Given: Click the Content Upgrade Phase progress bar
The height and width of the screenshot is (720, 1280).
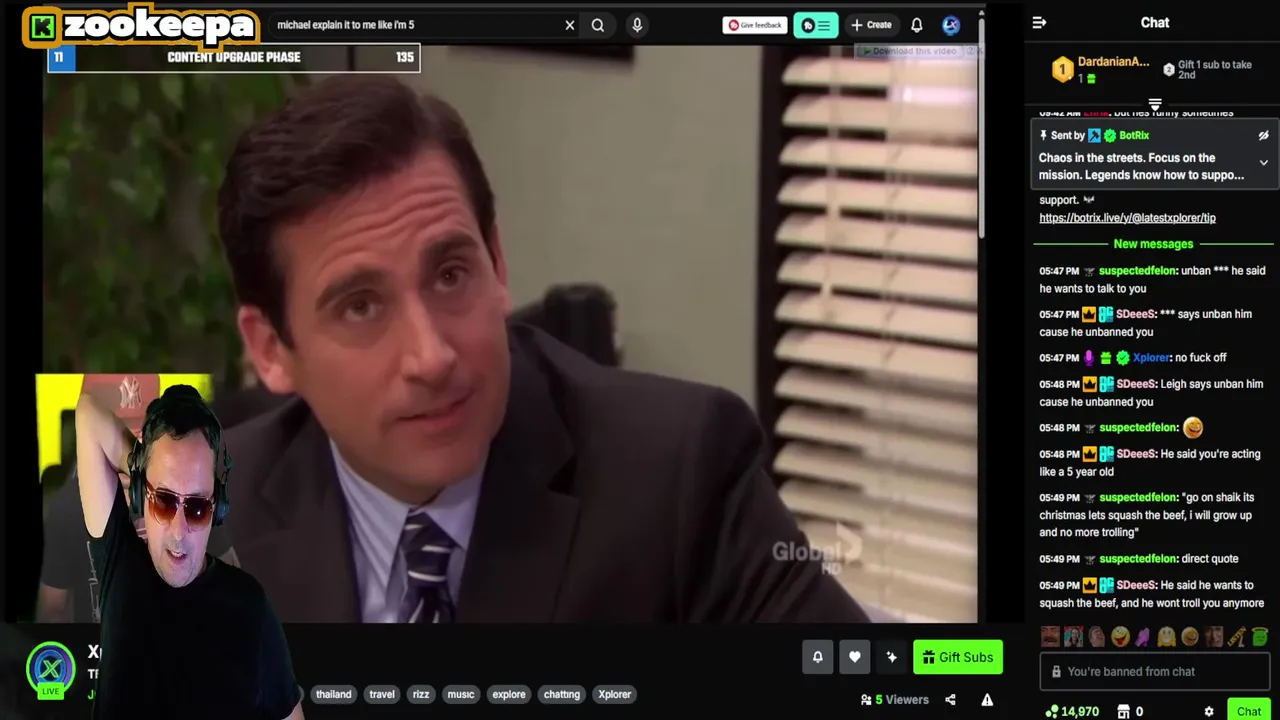Looking at the screenshot, I should tap(234, 57).
